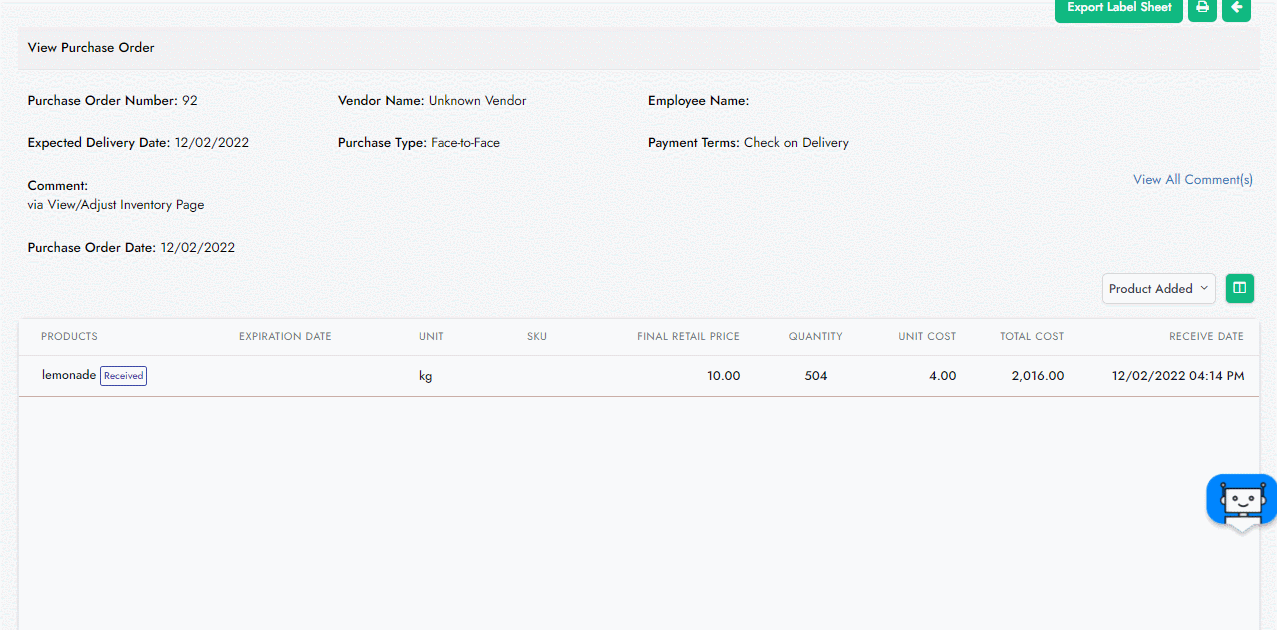Click the Expiration Date column header

click(x=285, y=337)
